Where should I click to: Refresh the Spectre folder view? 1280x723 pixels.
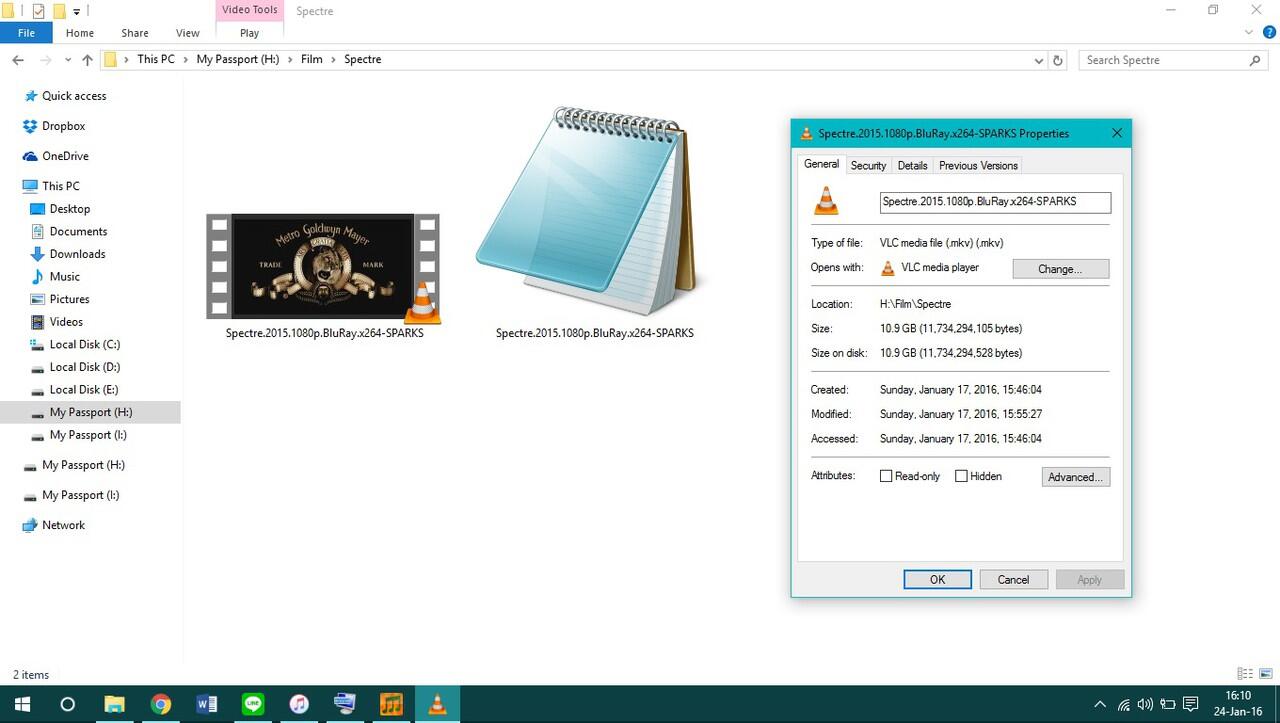point(1058,60)
